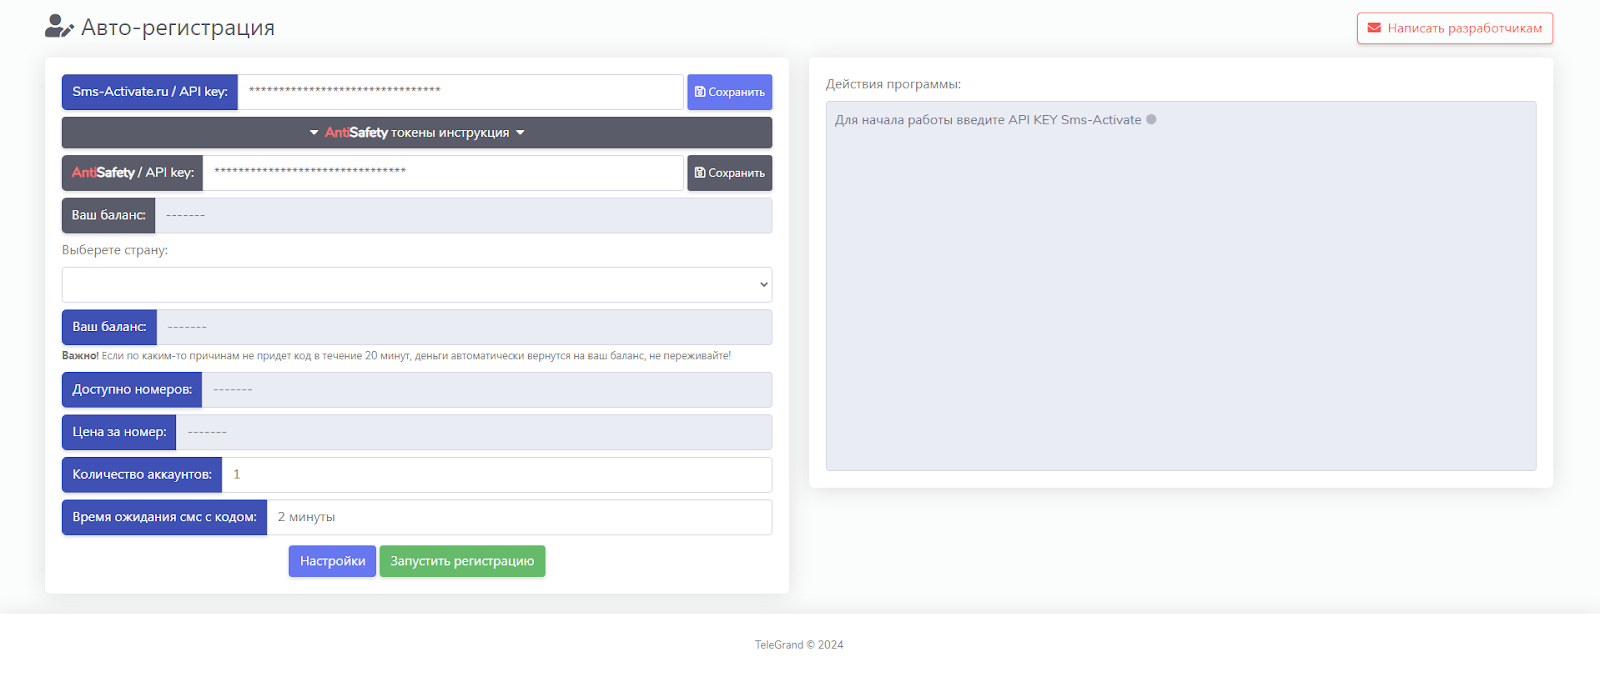This screenshot has height=677, width=1600.
Task: Click the Цена за номер label
Action: click(119, 432)
